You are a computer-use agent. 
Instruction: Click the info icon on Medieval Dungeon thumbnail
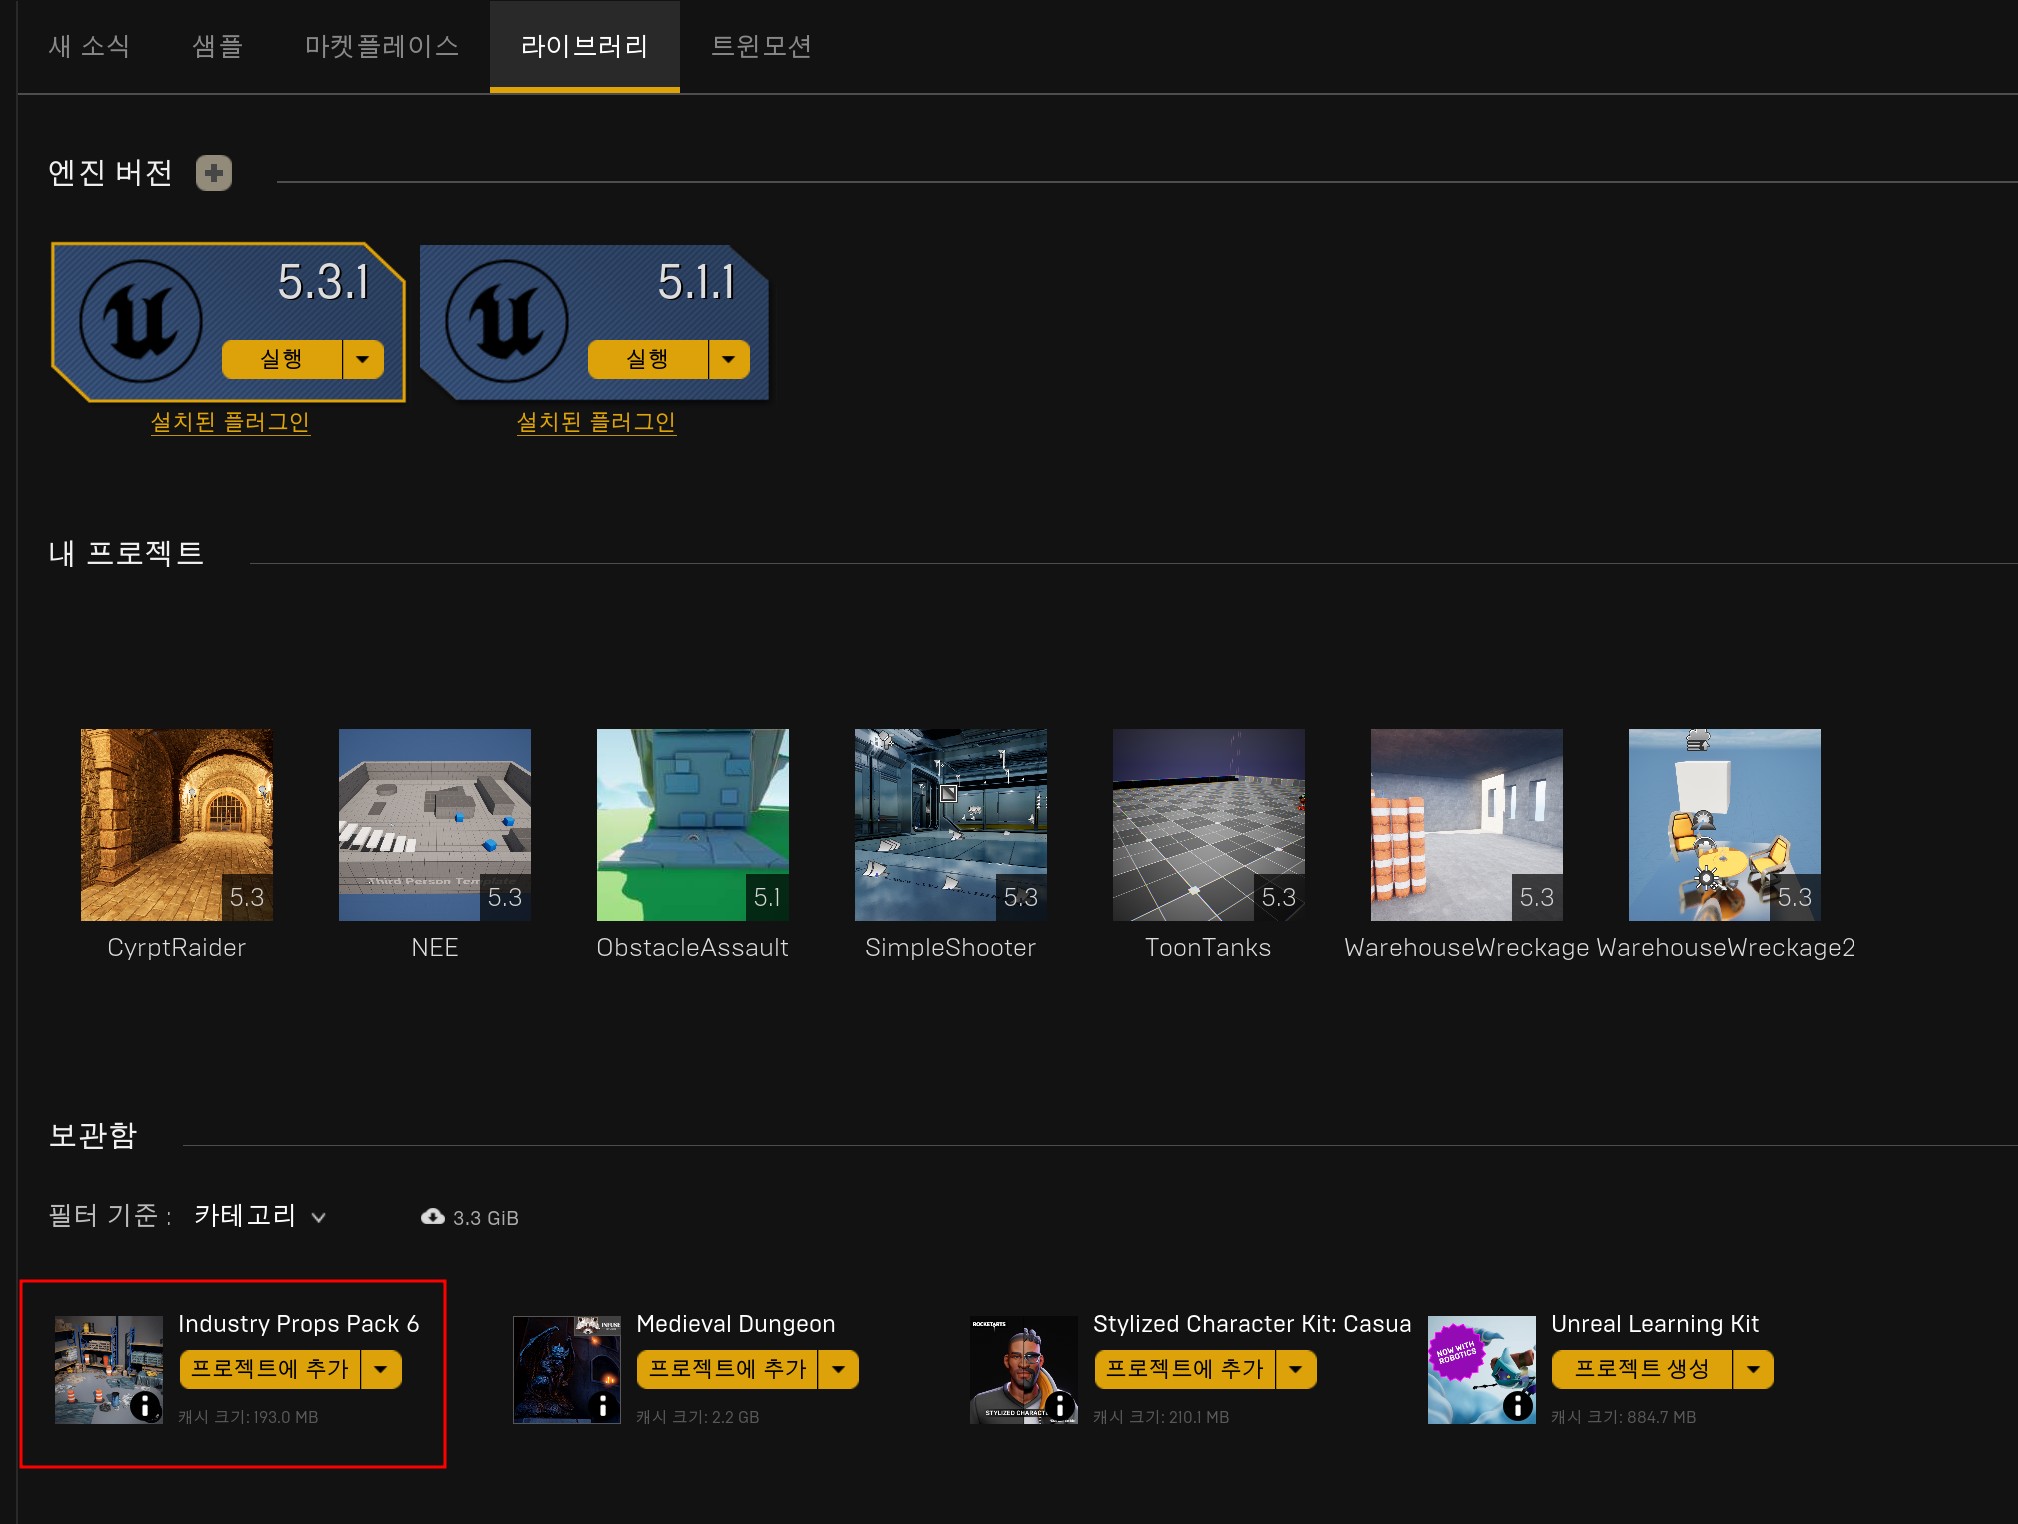(603, 1406)
